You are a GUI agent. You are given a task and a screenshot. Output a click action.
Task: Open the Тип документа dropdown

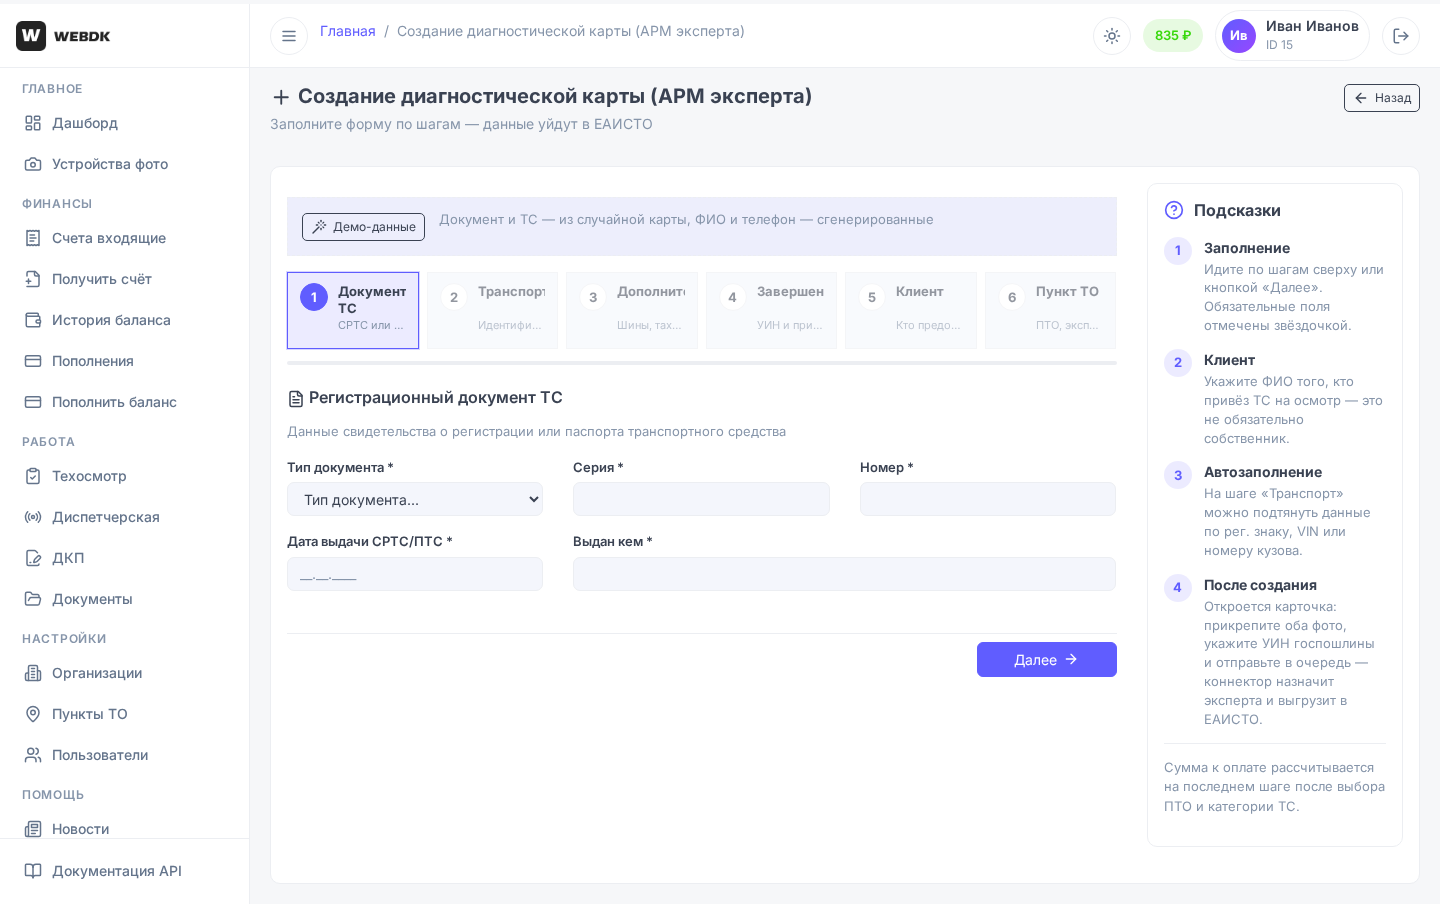pos(415,500)
